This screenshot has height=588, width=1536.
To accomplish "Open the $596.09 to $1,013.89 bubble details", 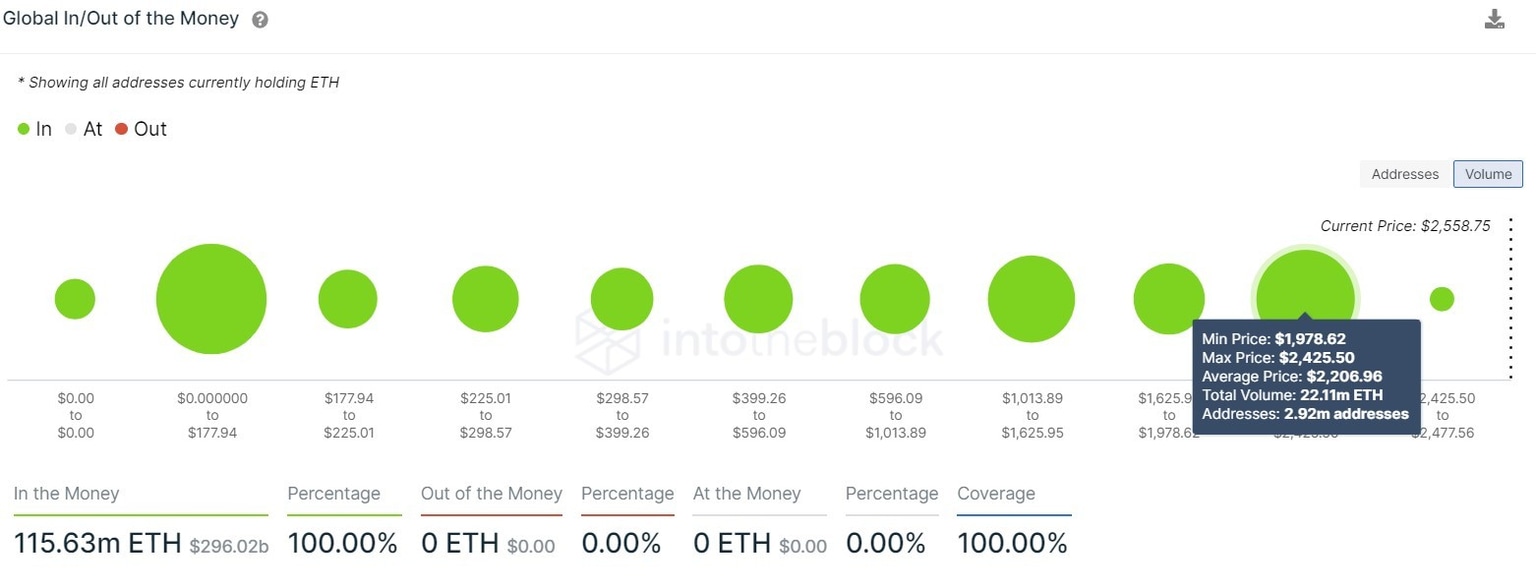I will click(x=895, y=298).
